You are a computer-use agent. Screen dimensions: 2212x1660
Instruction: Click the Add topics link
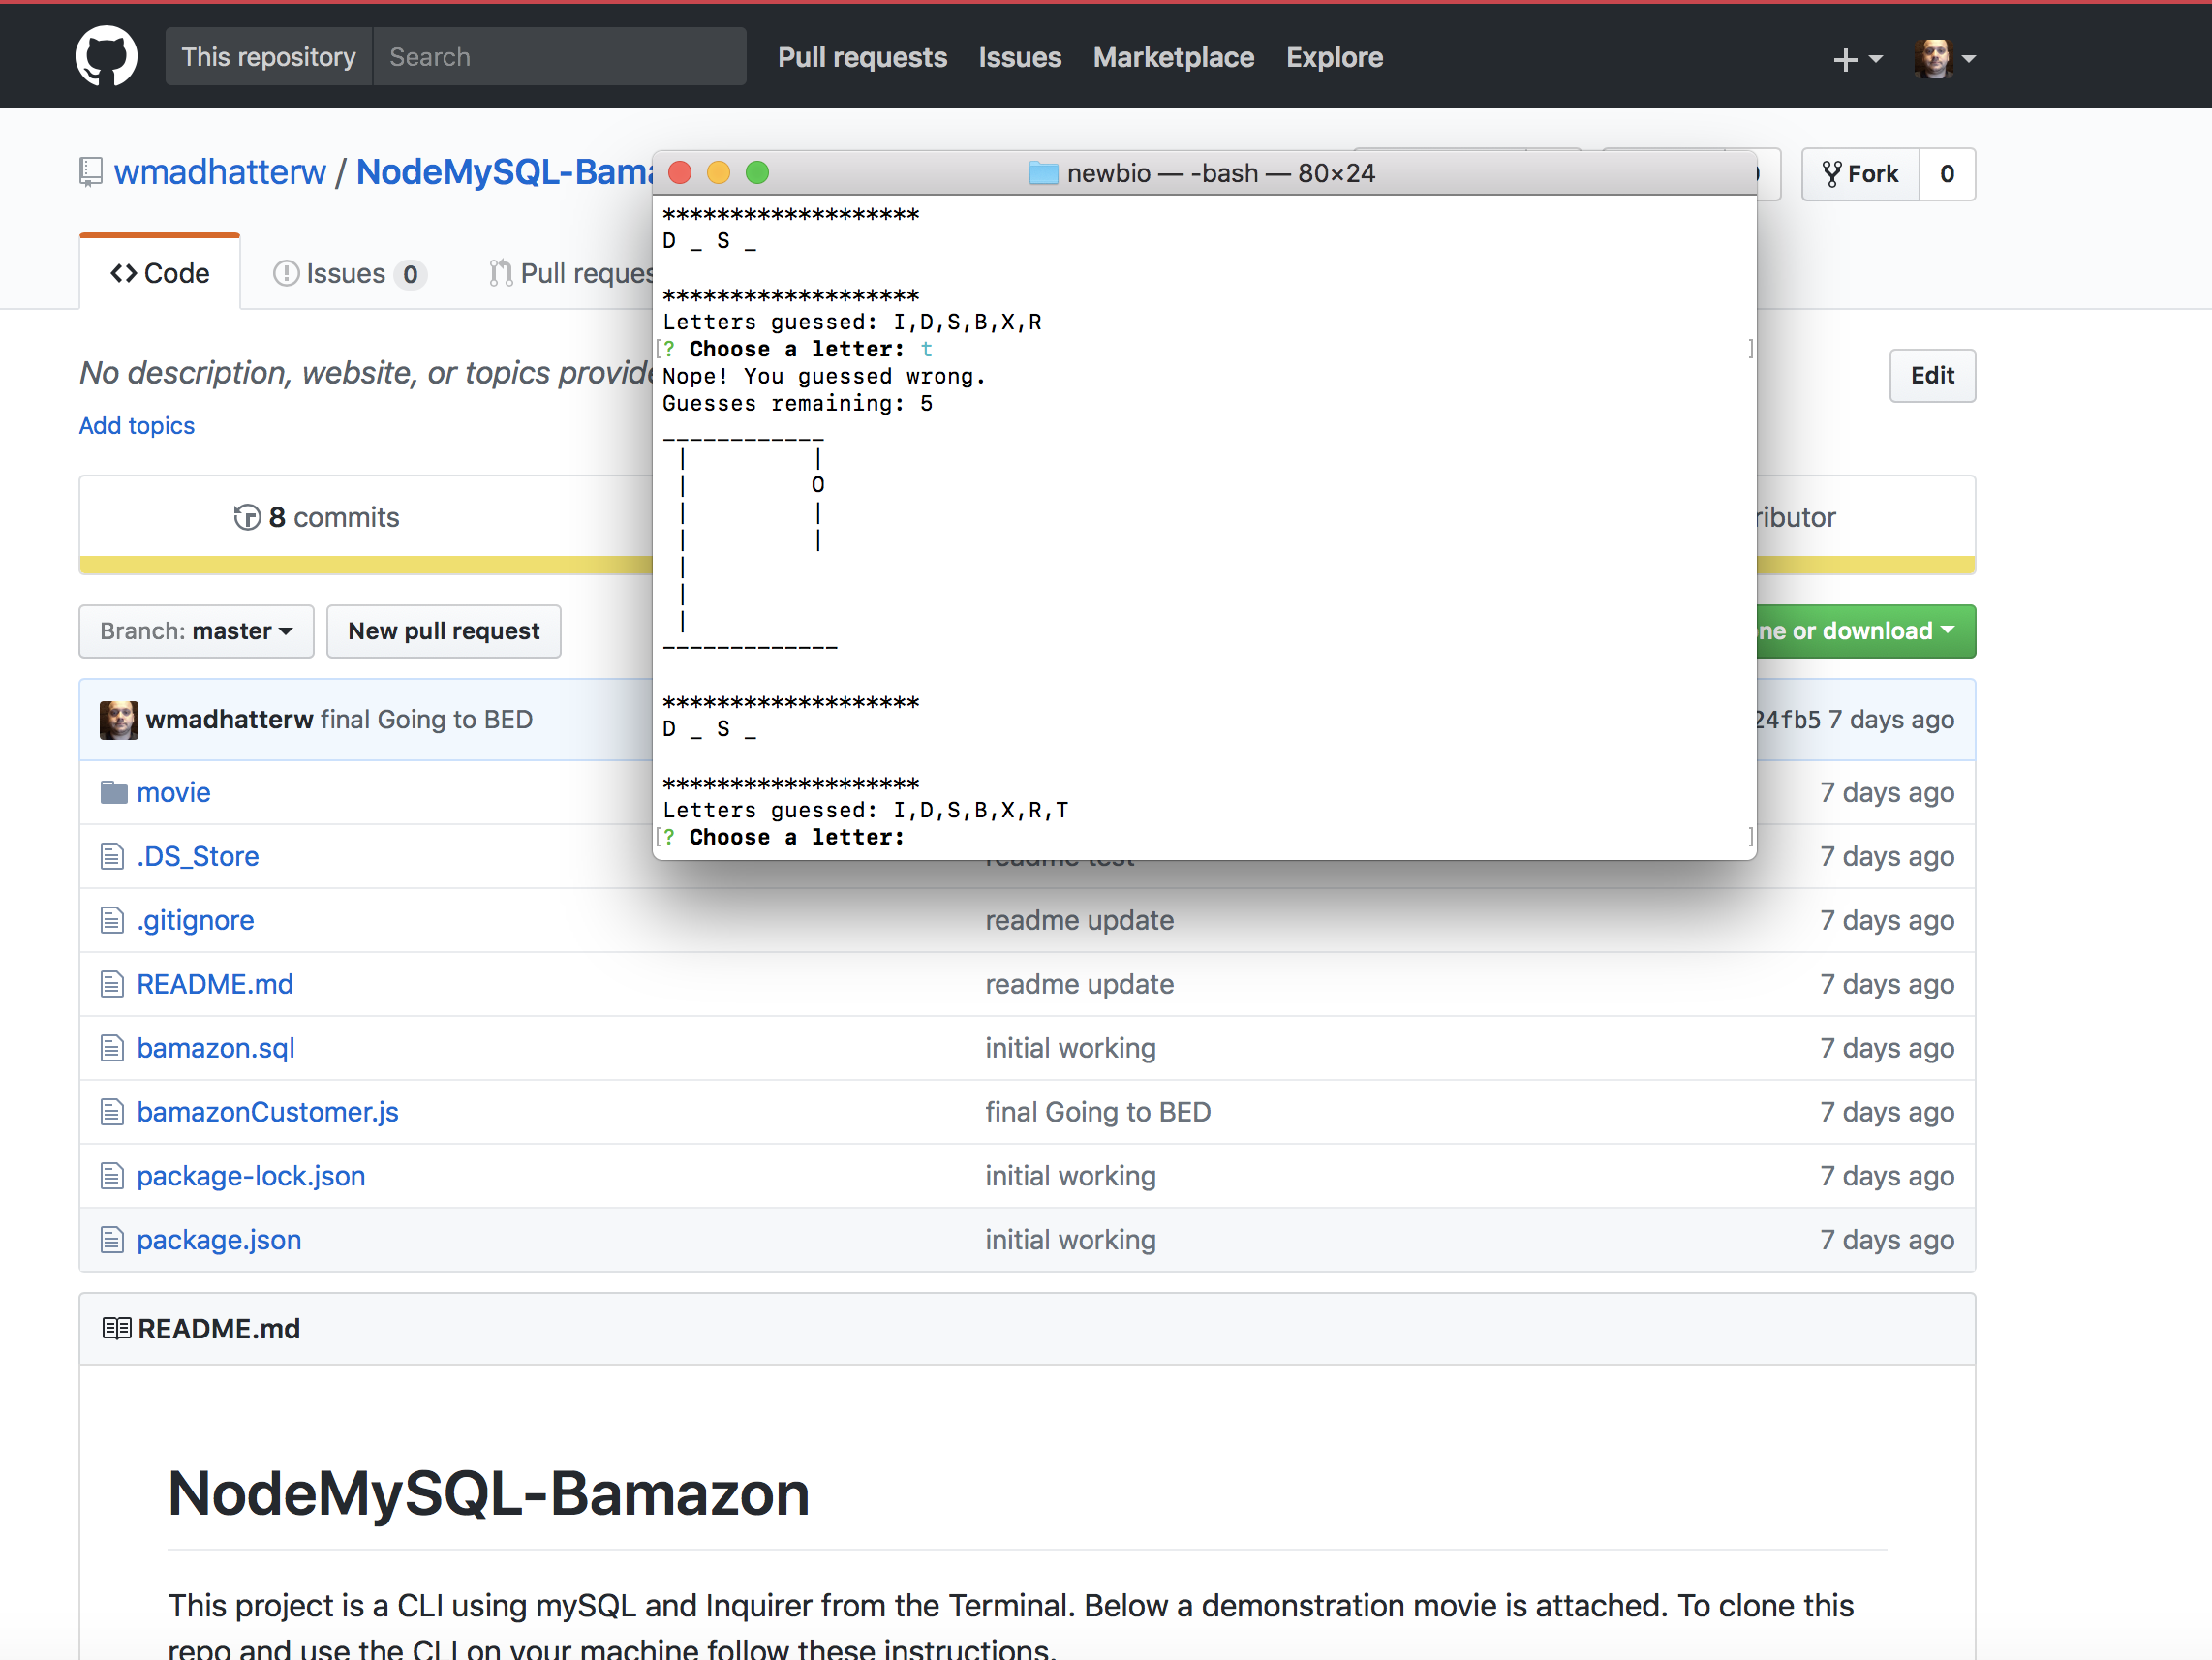tap(137, 425)
